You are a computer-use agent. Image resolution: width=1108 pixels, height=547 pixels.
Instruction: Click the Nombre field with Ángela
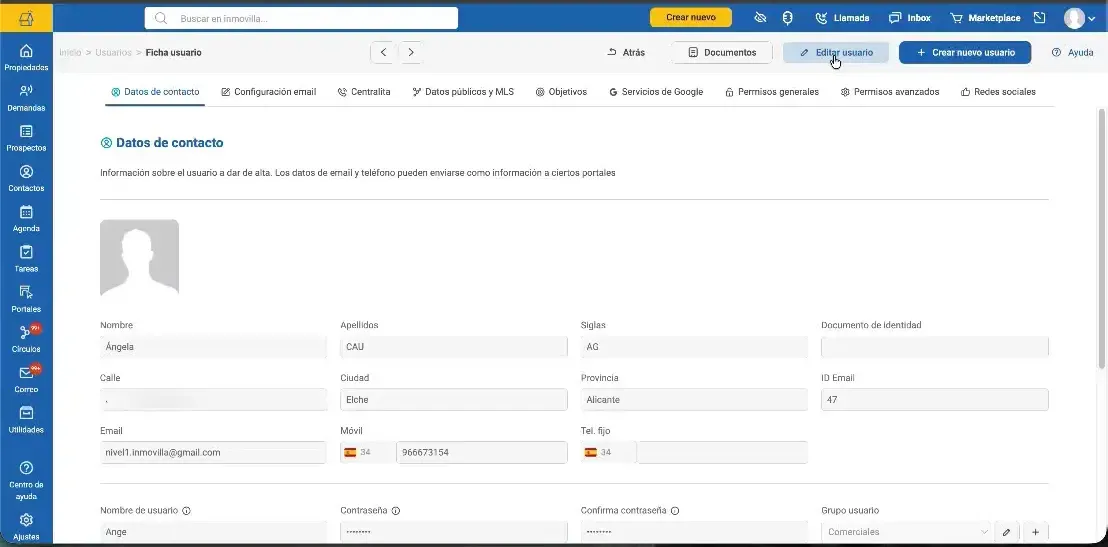[213, 347]
